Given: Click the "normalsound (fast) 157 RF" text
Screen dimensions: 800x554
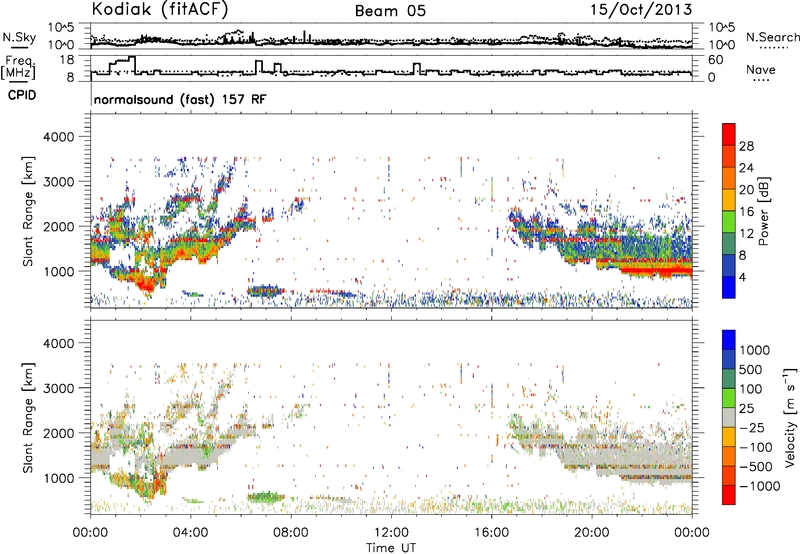Looking at the screenshot, I should click(180, 99).
